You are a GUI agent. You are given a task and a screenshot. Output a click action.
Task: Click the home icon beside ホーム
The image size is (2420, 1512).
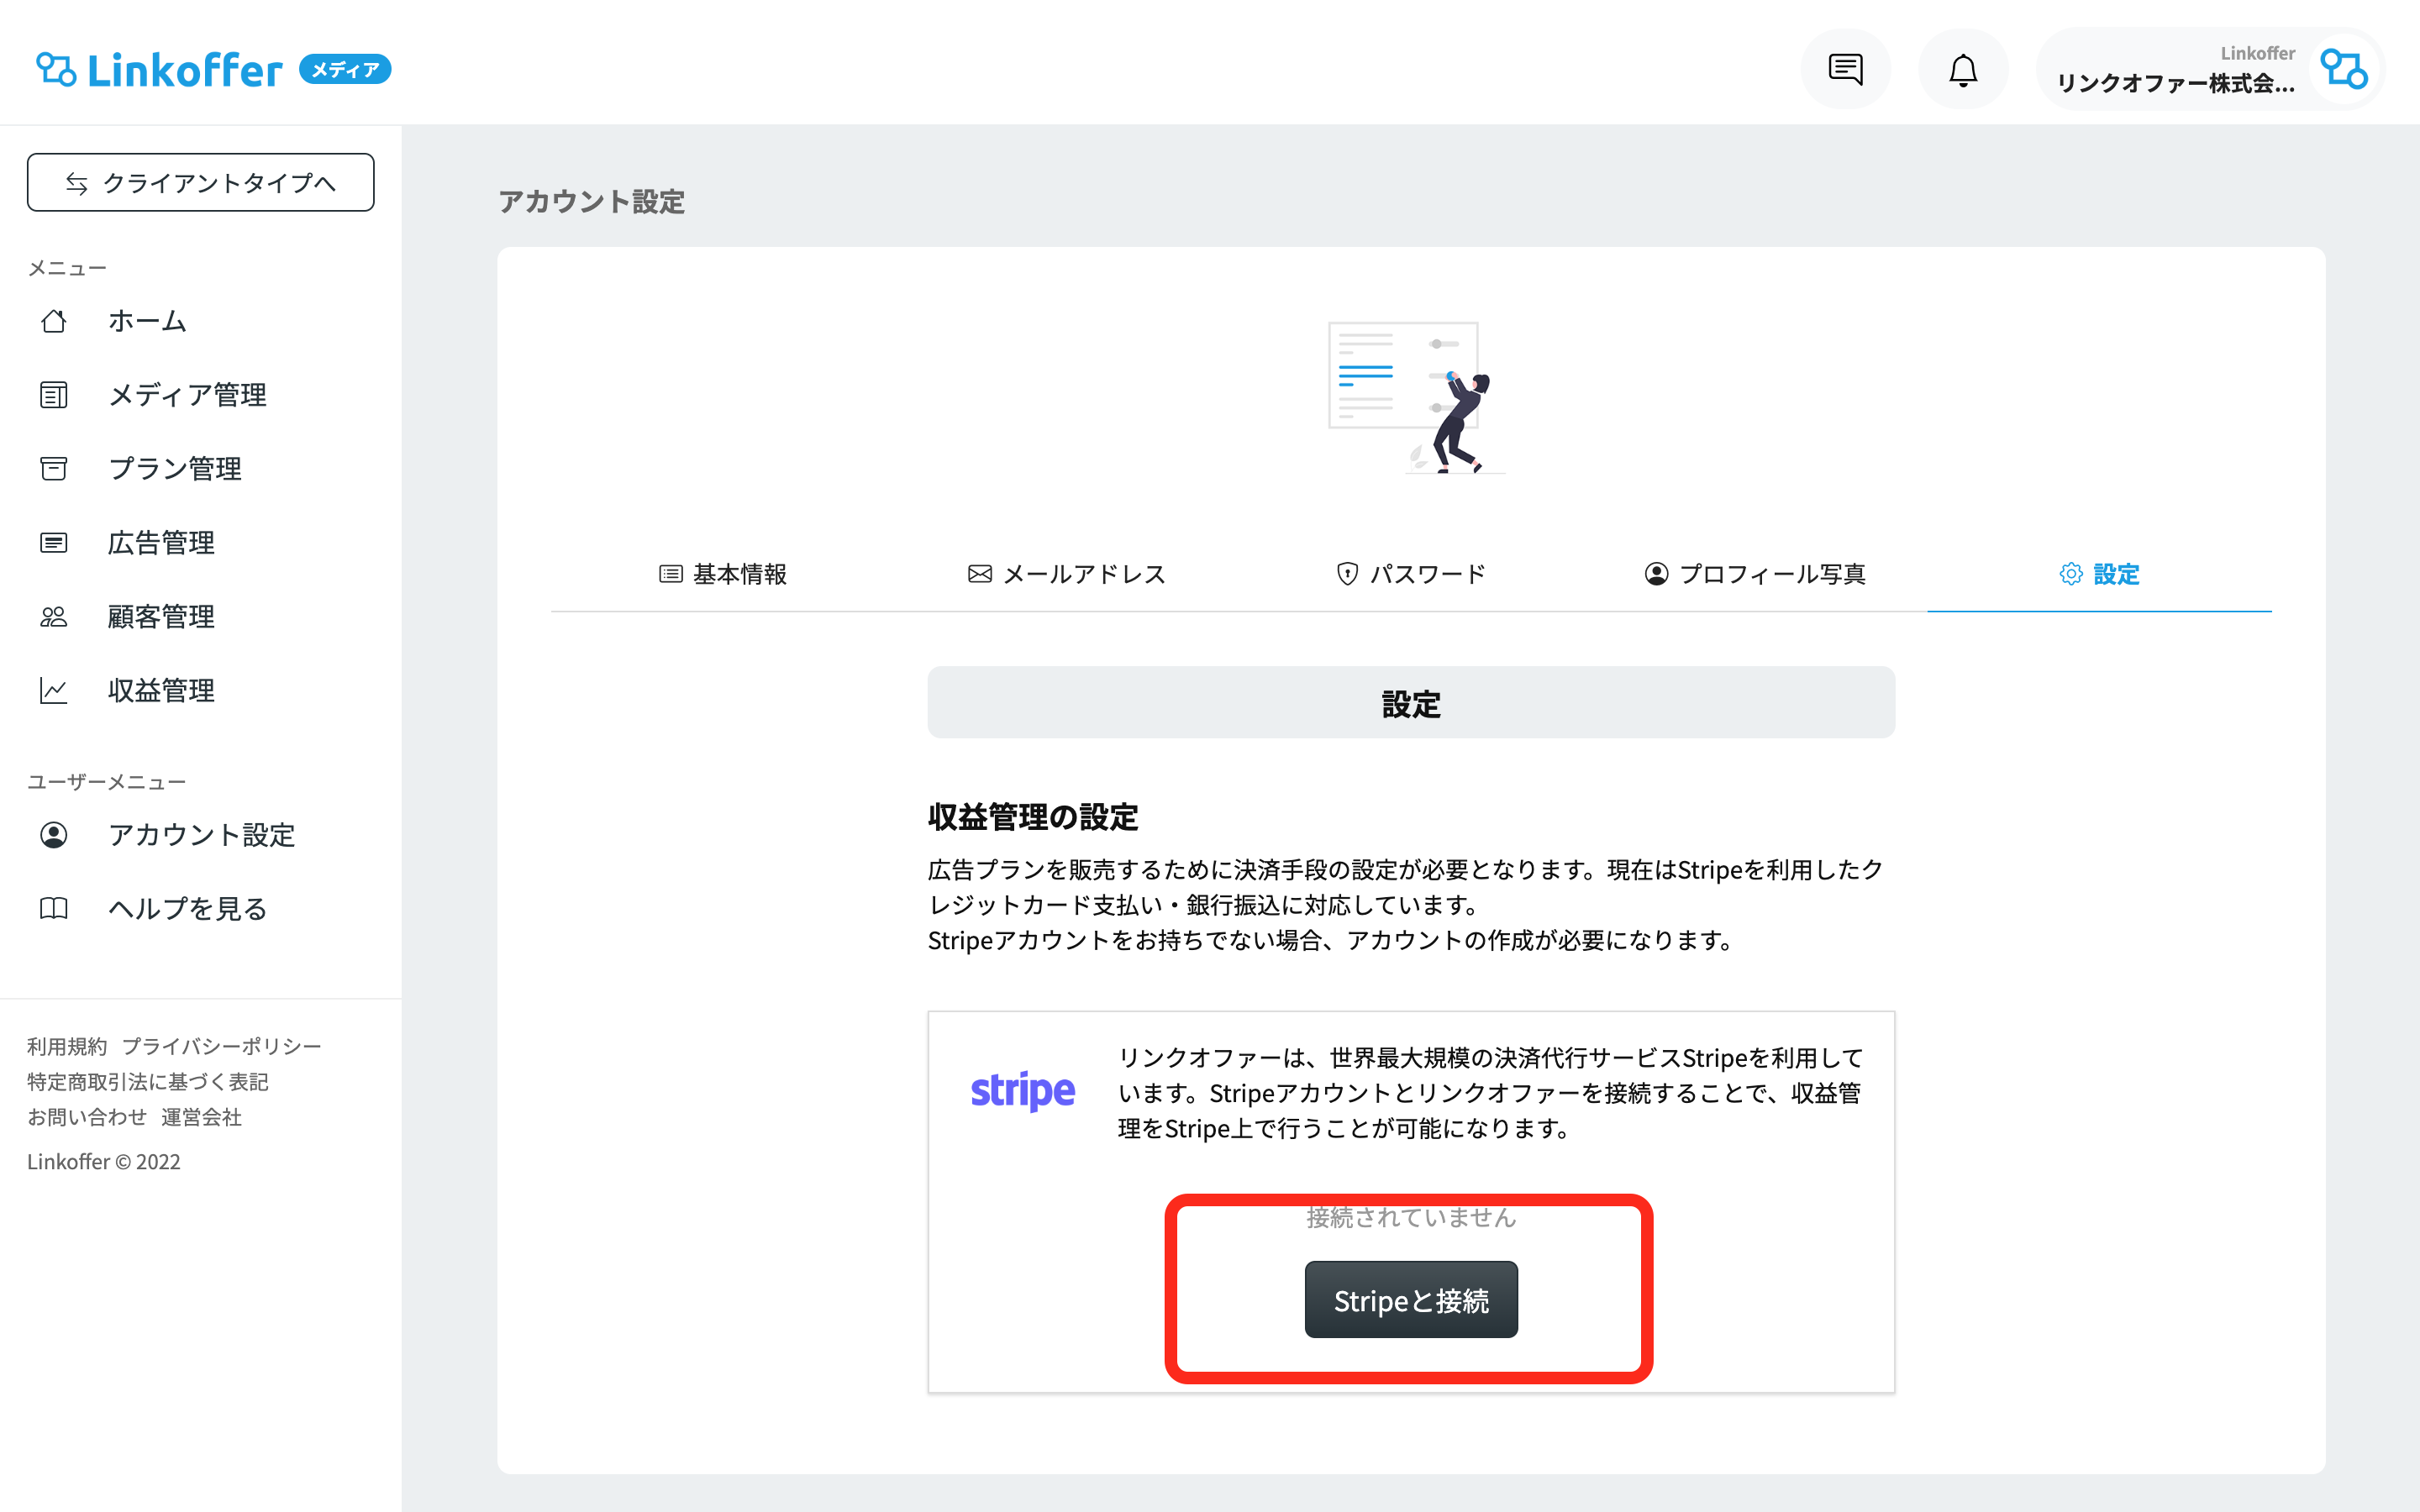[54, 321]
